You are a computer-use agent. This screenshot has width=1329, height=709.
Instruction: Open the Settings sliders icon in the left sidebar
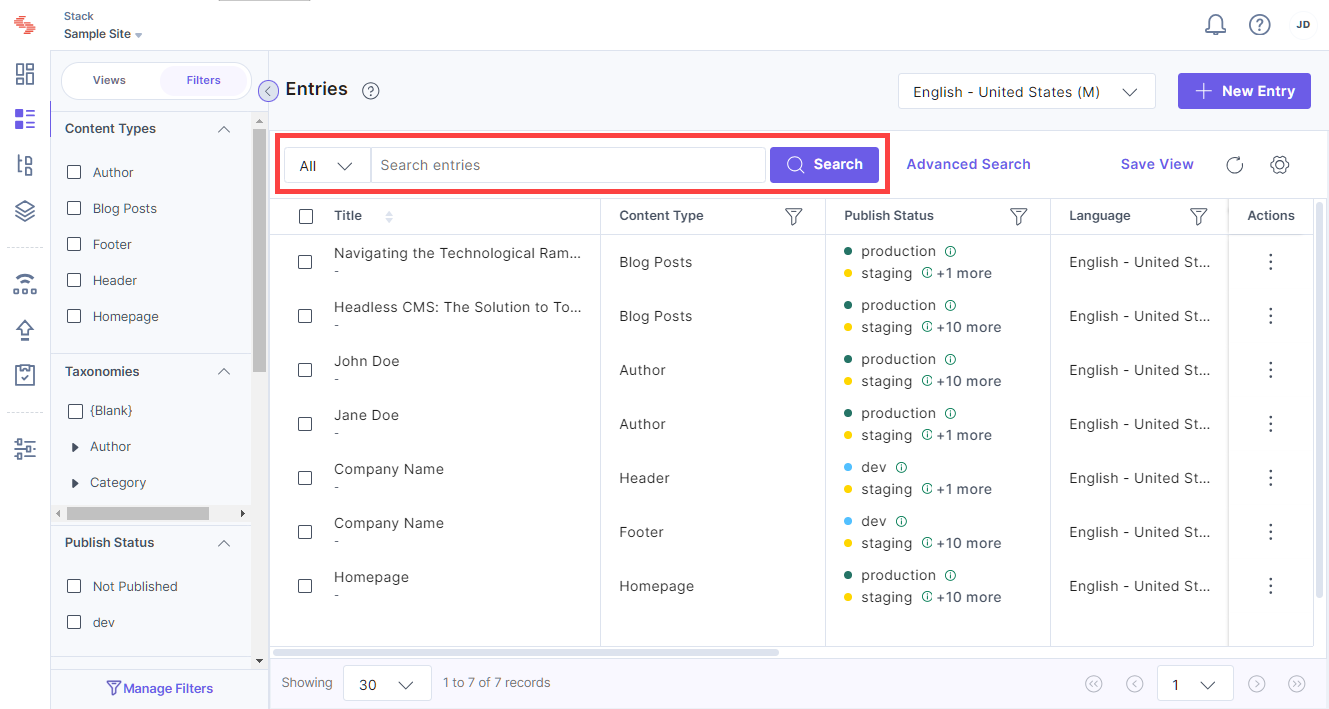25,449
